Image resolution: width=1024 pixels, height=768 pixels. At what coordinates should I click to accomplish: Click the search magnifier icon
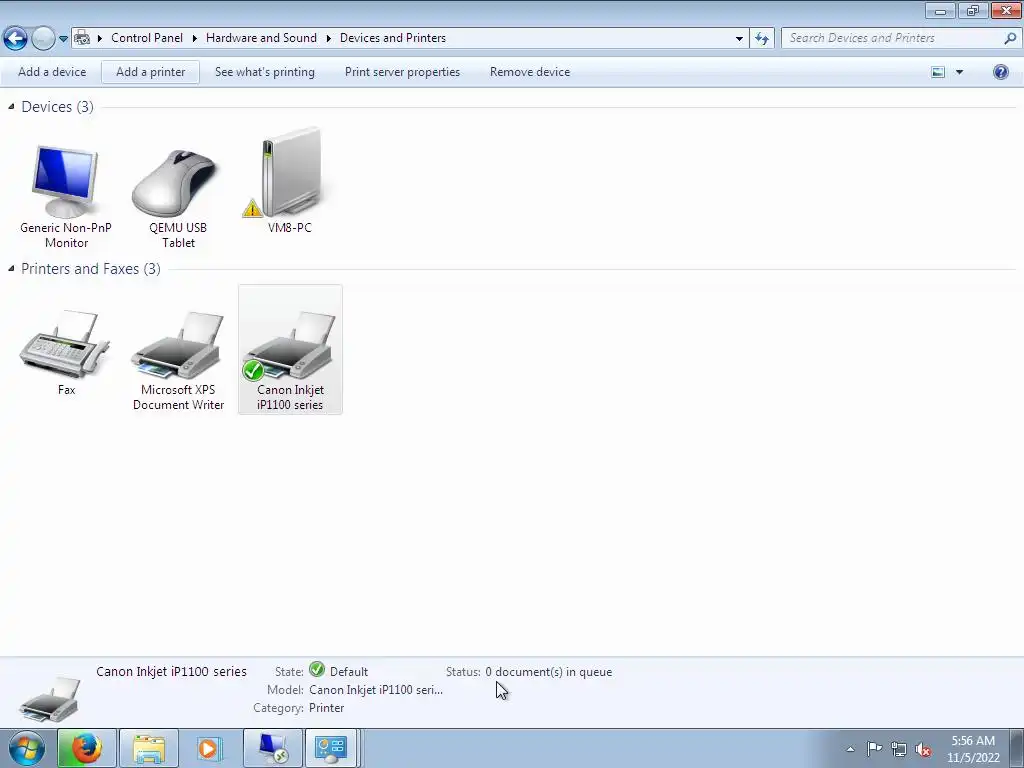click(1010, 38)
